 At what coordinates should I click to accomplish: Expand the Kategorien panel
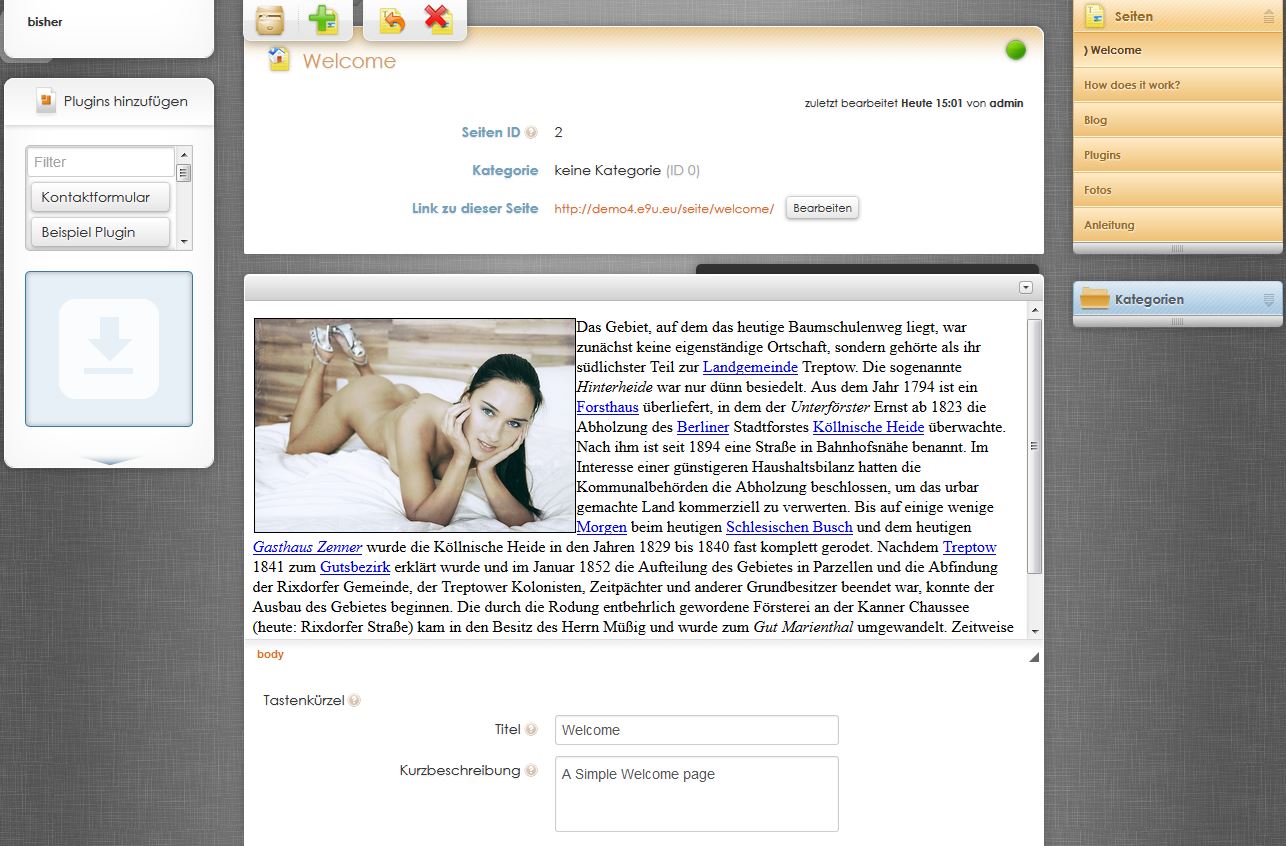pyautogui.click(x=1269, y=299)
